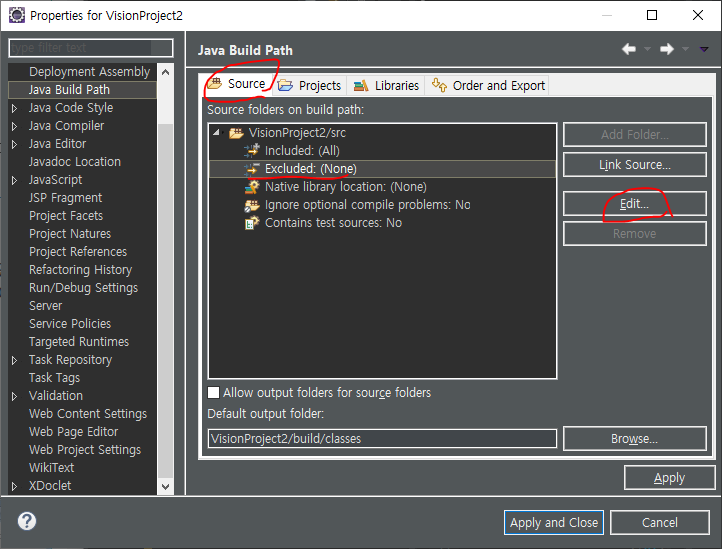The image size is (722, 549).
Task: Click the Projects tab icon
Action: 285,85
